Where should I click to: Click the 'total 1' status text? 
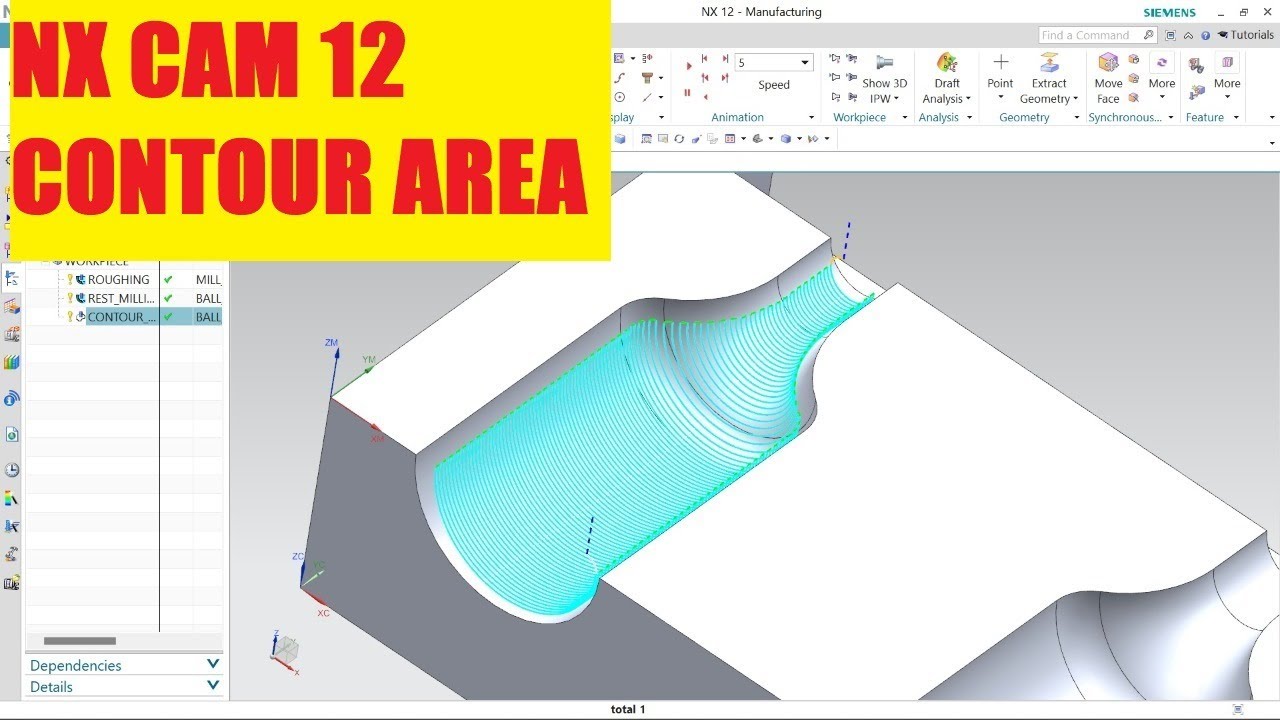coord(628,709)
